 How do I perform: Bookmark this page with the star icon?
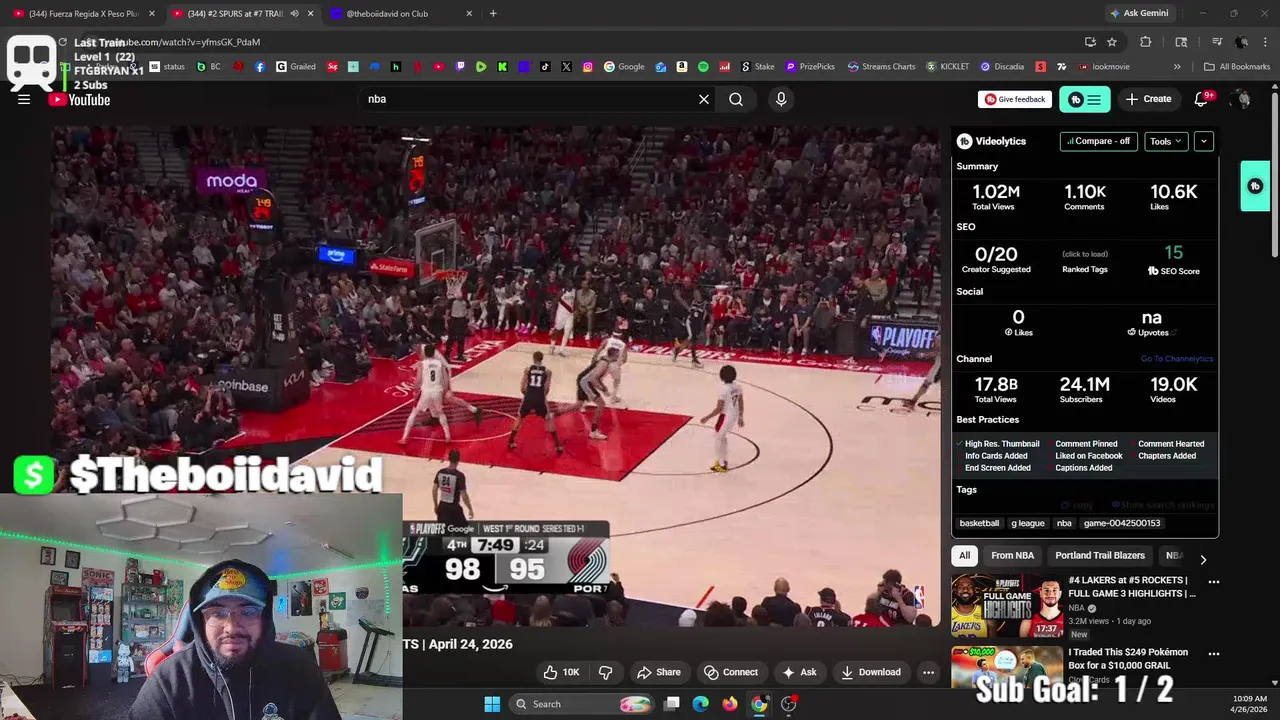[x=1112, y=42]
